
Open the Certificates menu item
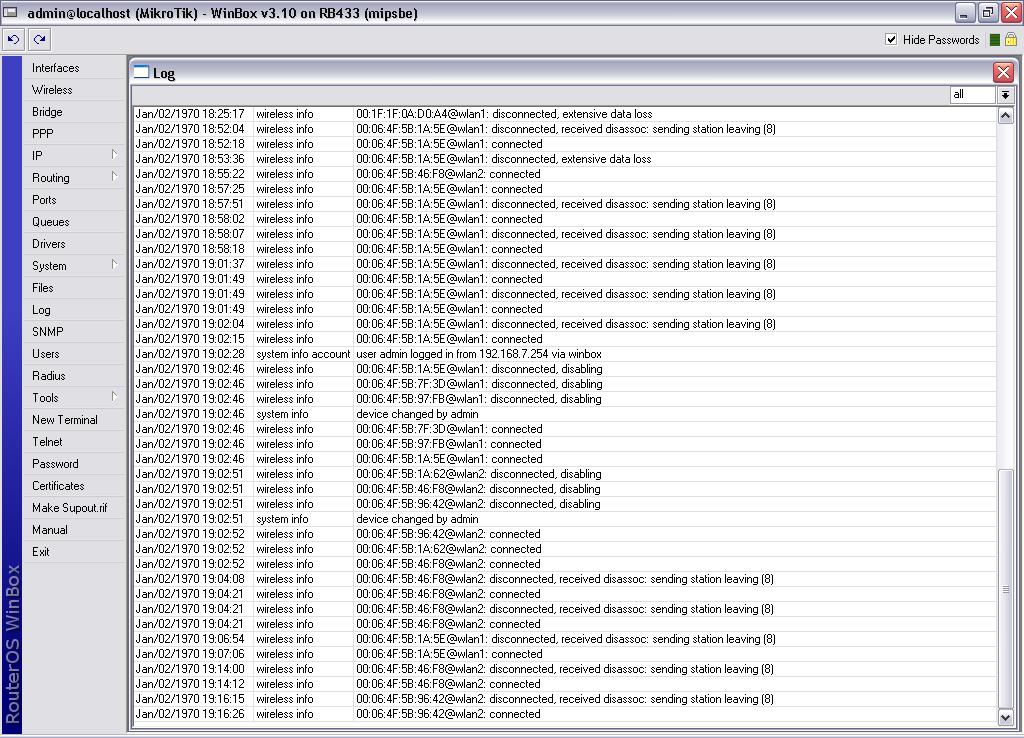[74, 486]
